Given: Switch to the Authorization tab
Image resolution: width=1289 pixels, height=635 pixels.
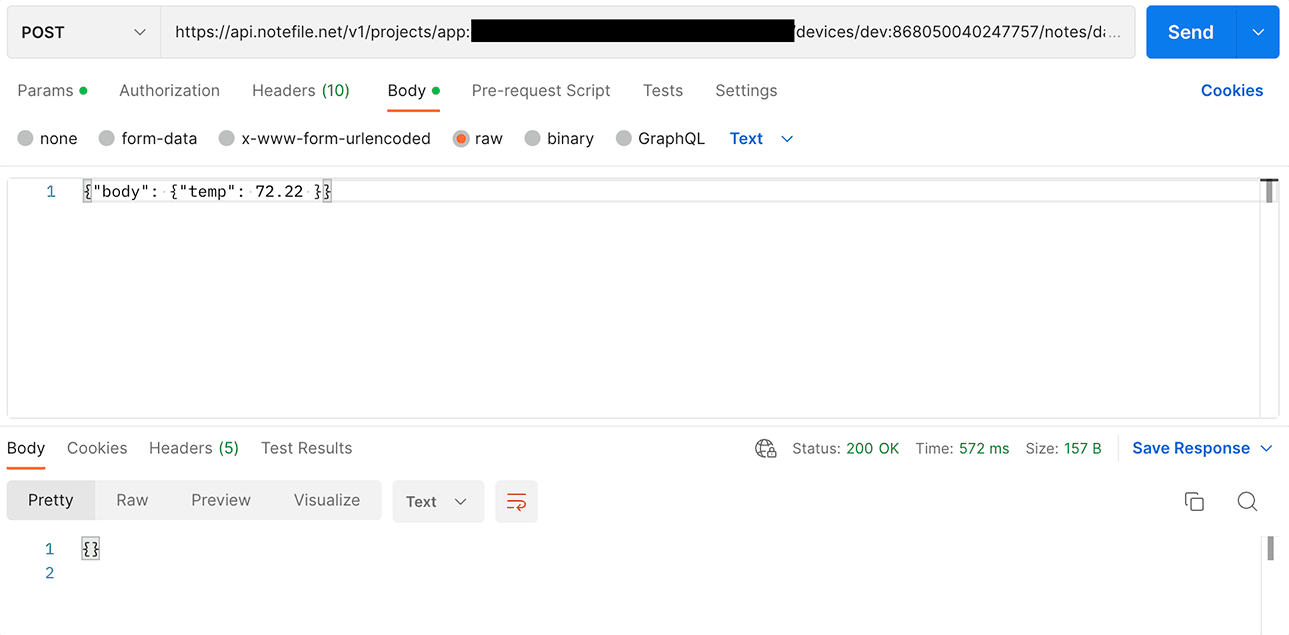Looking at the screenshot, I should pyautogui.click(x=169, y=90).
